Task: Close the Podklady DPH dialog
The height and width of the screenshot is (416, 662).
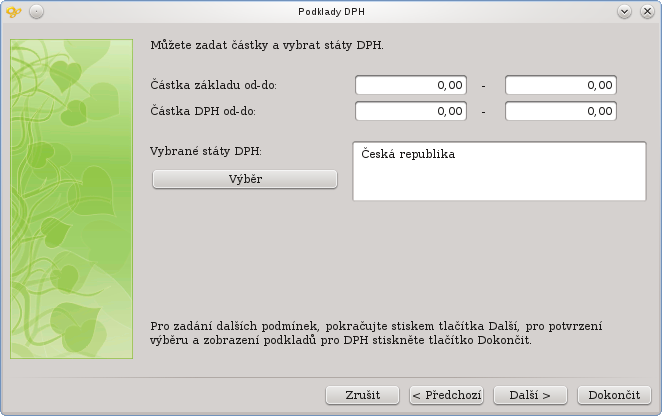Action: coord(647,11)
